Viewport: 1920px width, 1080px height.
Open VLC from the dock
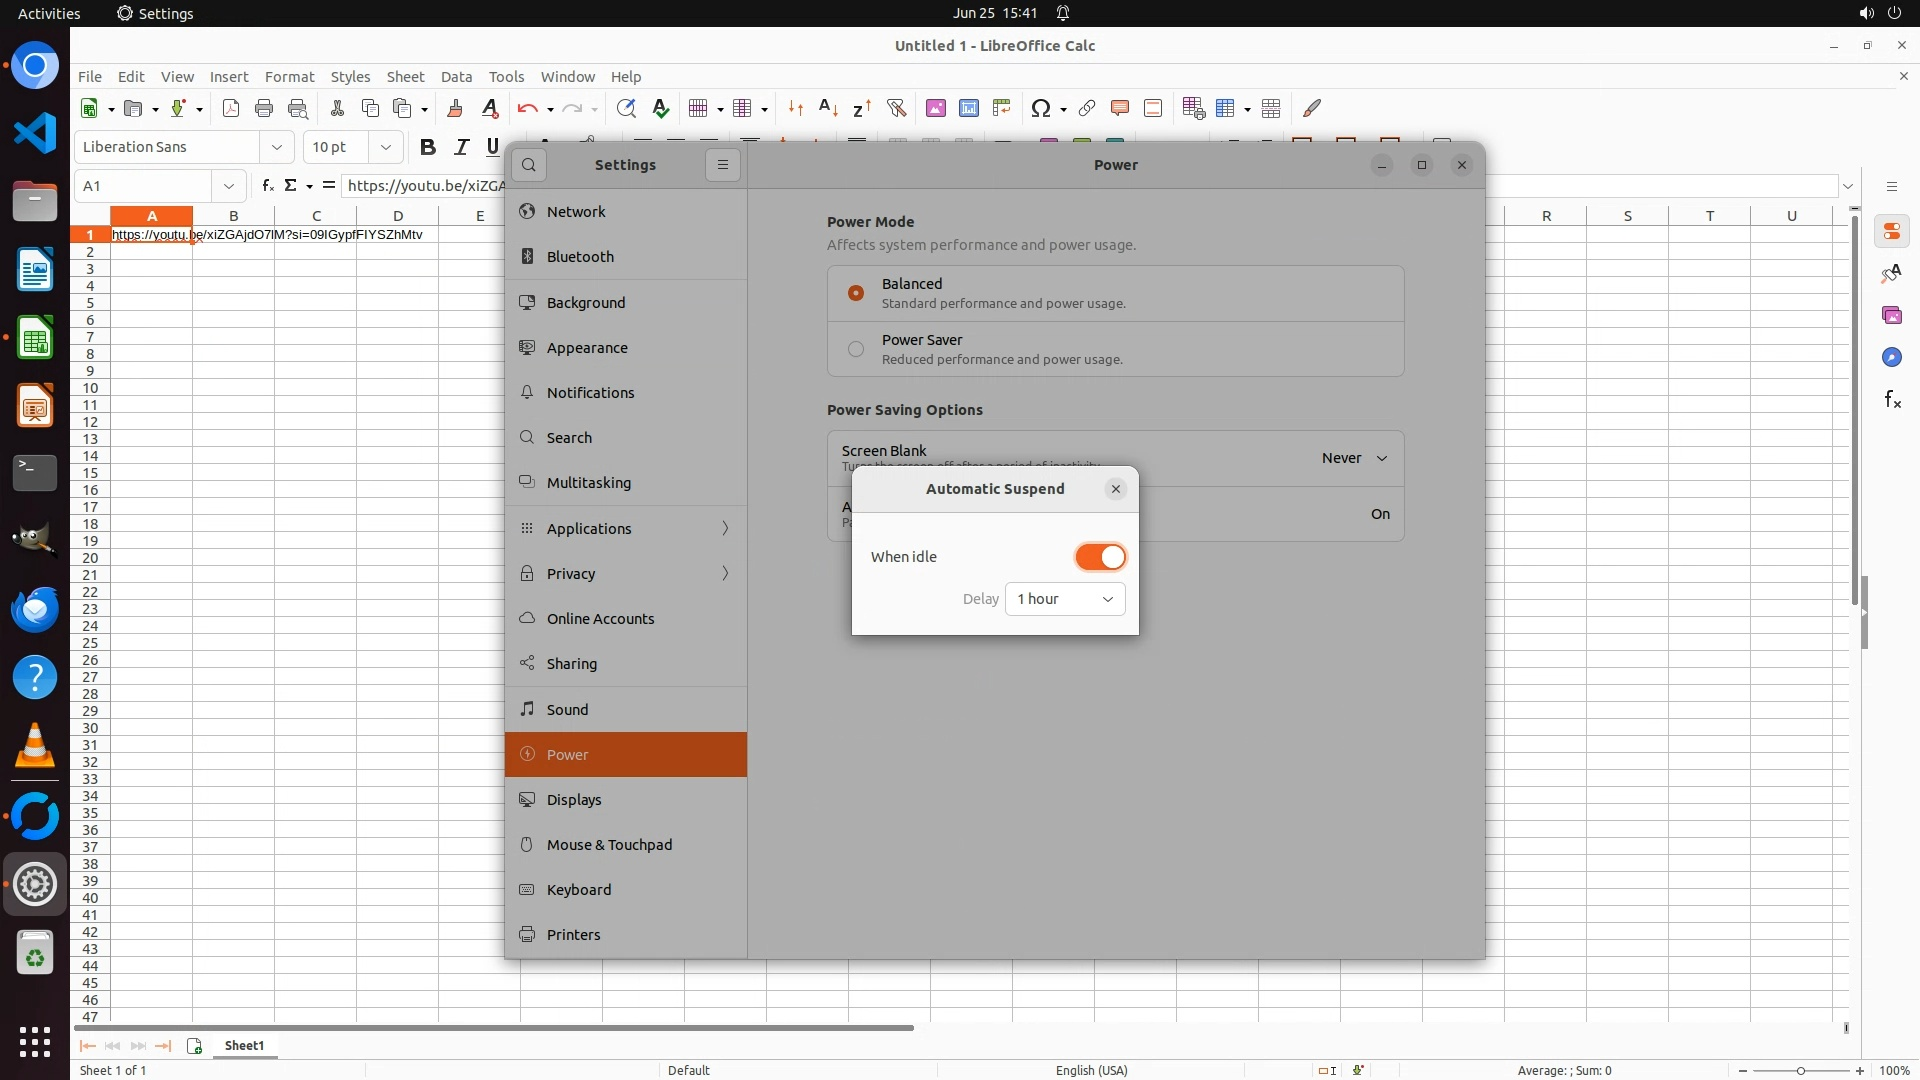click(x=35, y=746)
